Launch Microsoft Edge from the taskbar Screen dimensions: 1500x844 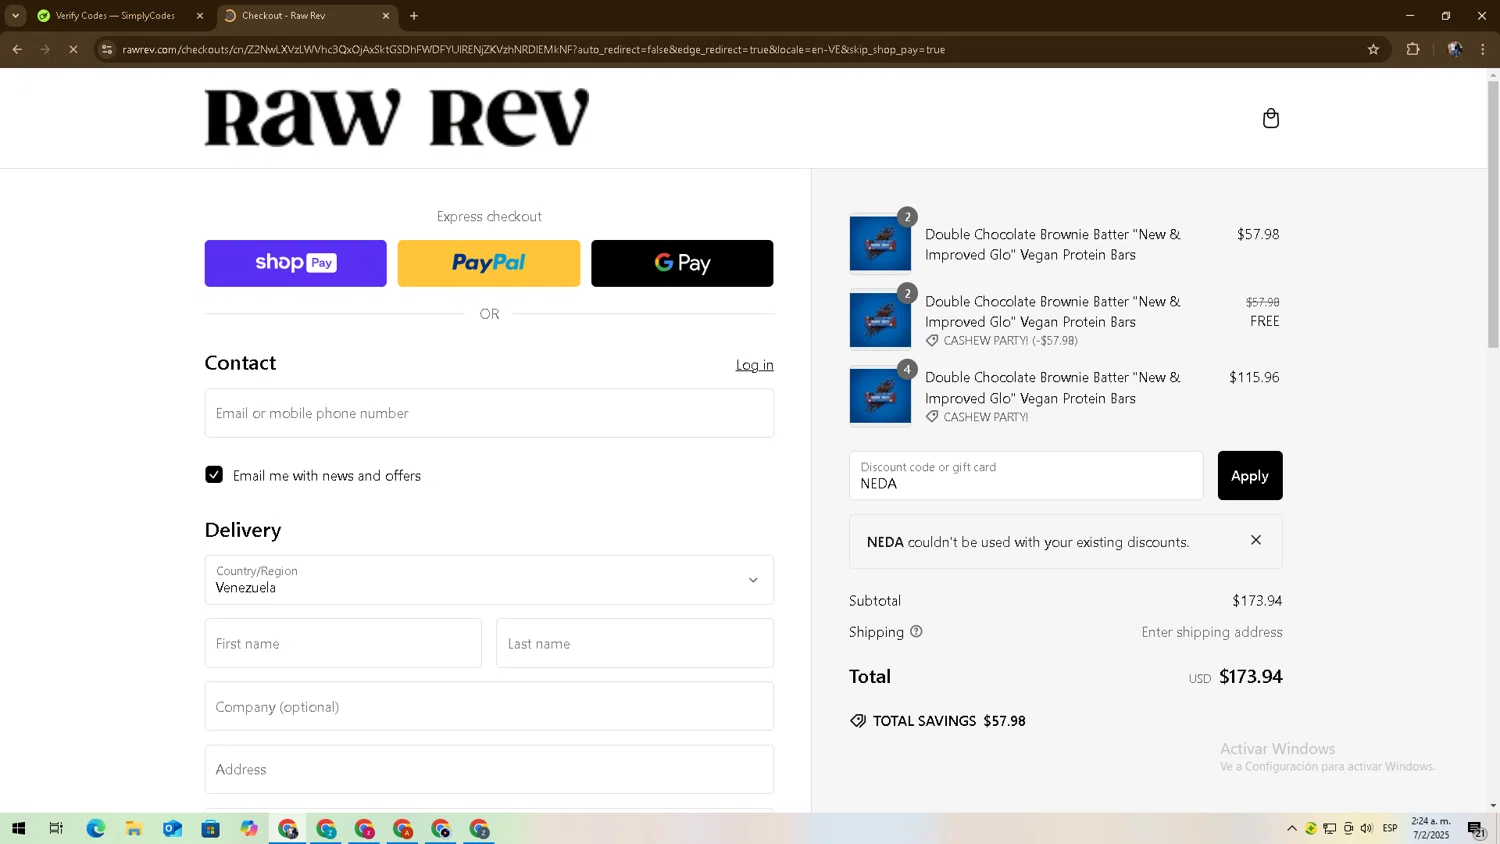pyautogui.click(x=95, y=829)
